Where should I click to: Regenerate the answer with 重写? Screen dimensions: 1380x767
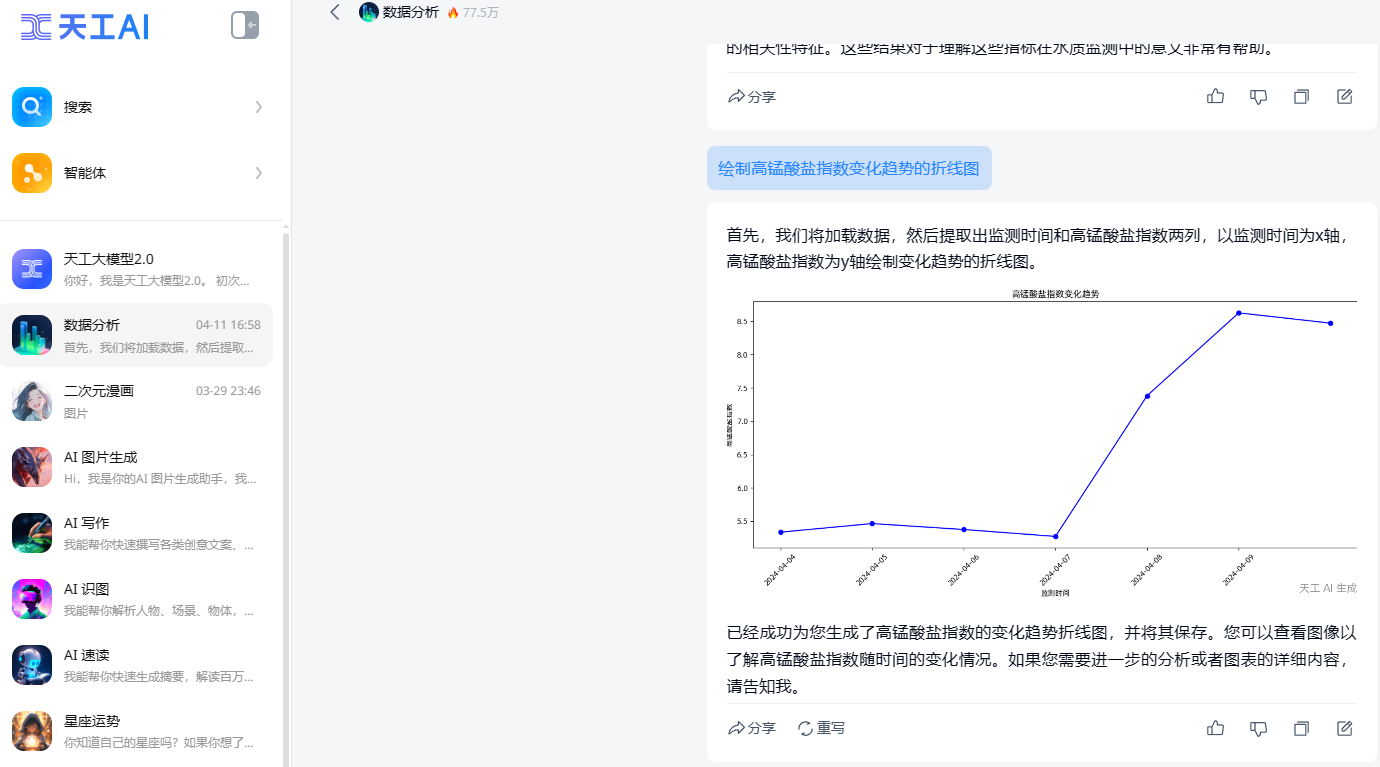(821, 728)
